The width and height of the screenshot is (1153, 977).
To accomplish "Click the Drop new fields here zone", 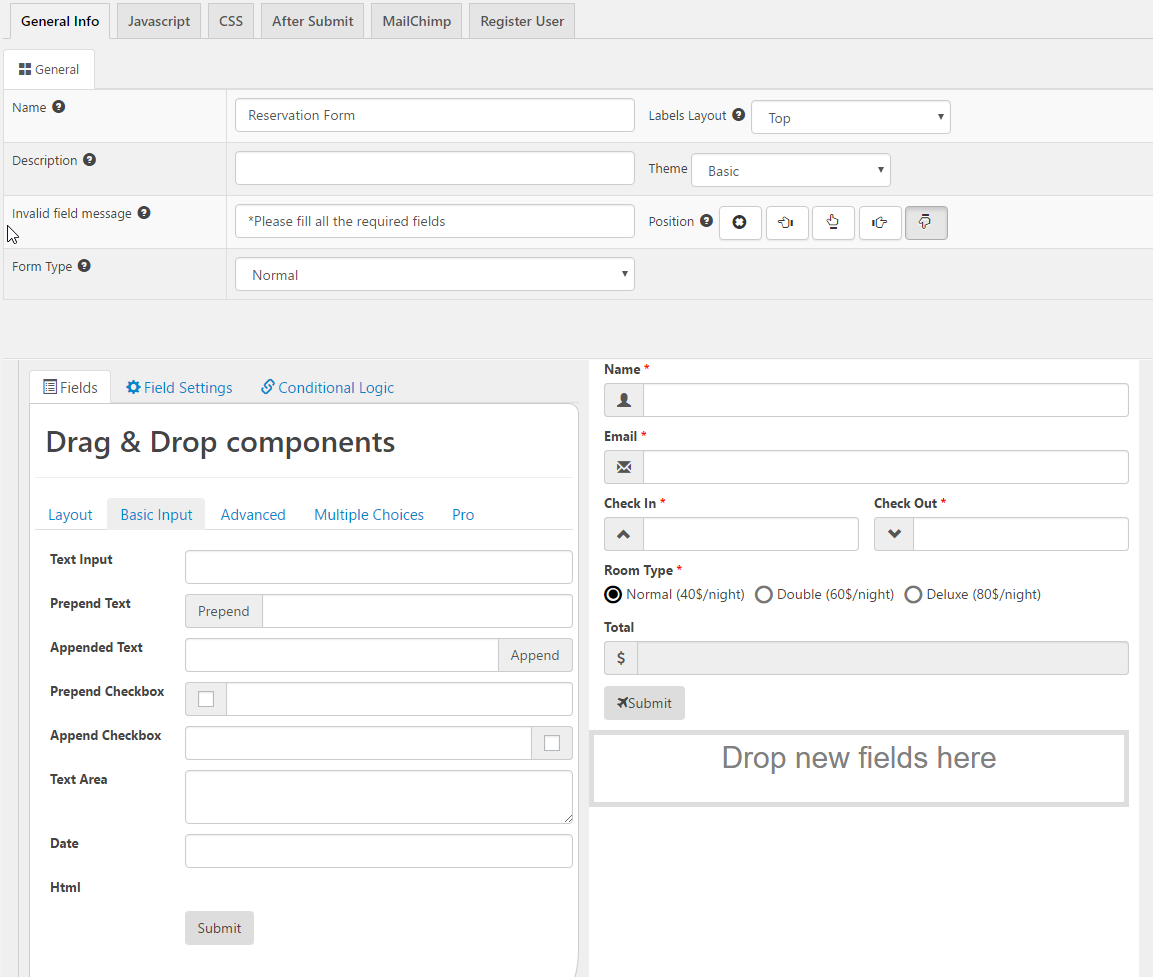I will pos(859,768).
